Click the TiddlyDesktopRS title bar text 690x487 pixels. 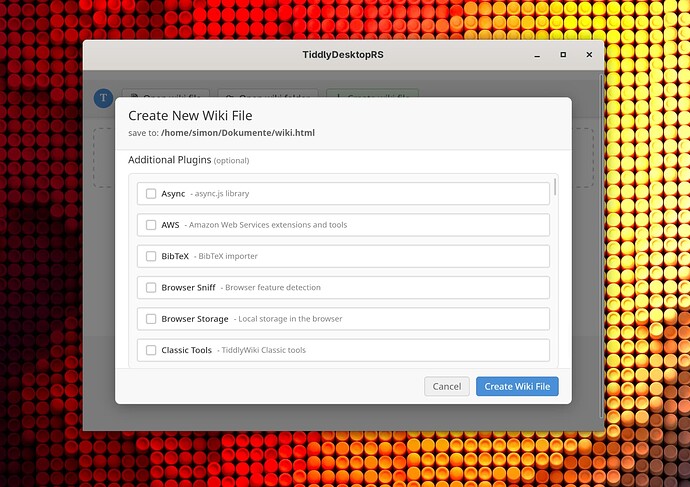coord(343,55)
